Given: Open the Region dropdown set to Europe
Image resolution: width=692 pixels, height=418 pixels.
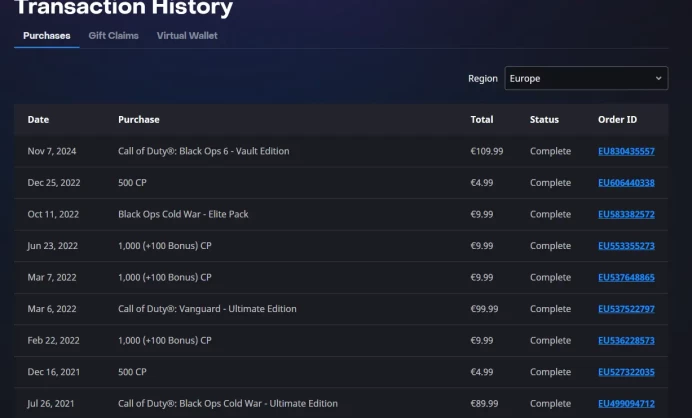Looking at the screenshot, I should click(586, 78).
